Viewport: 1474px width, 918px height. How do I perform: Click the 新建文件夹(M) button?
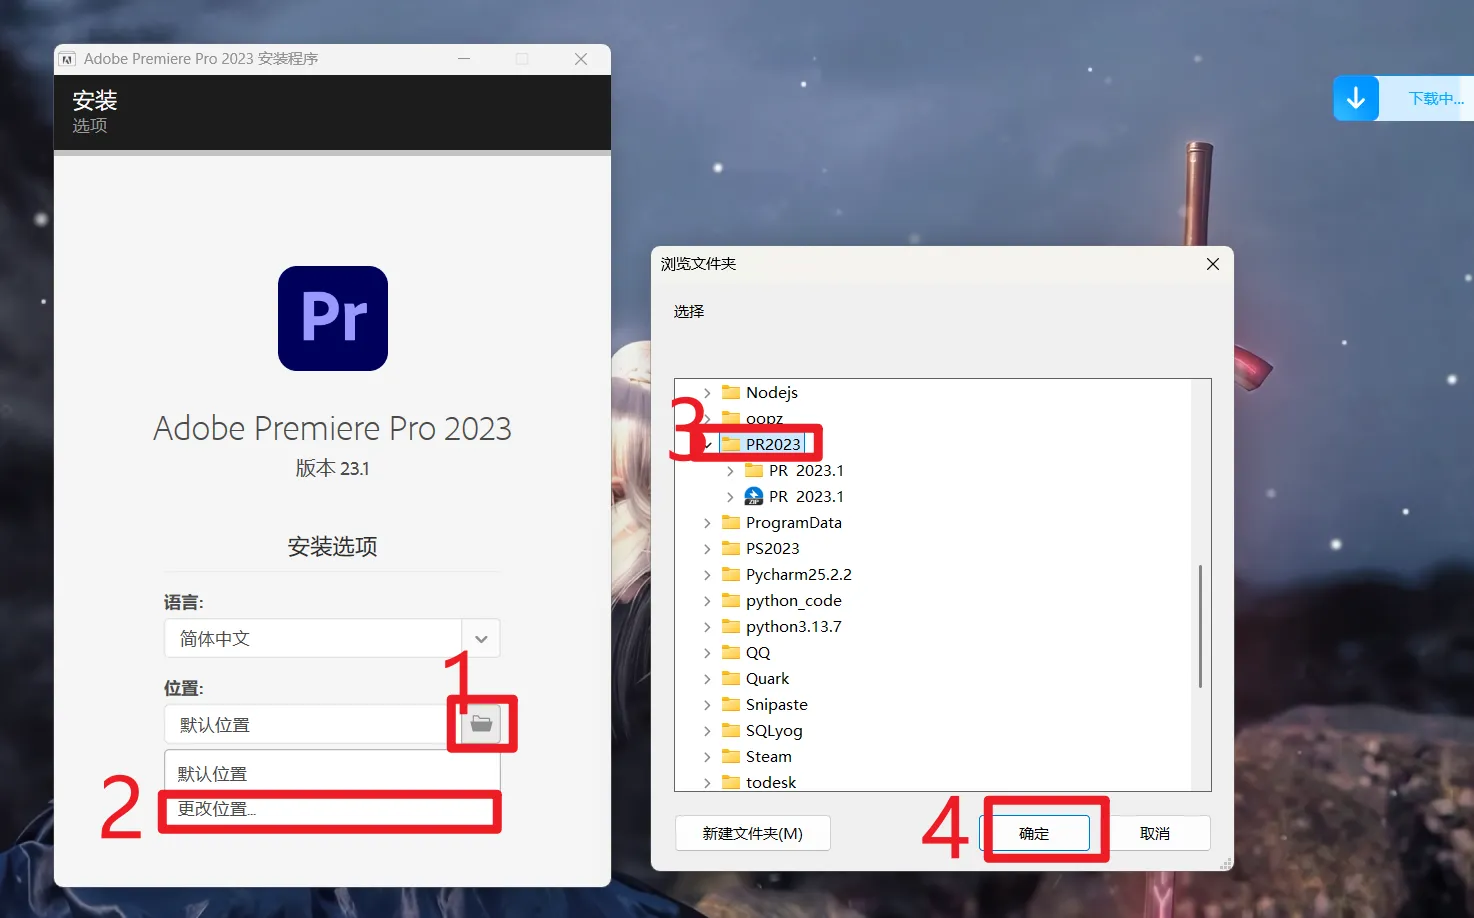pos(753,833)
